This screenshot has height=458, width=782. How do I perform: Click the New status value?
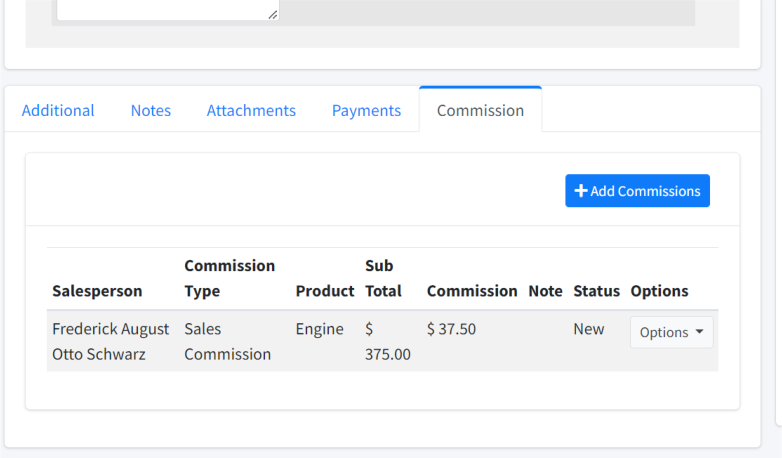point(588,329)
